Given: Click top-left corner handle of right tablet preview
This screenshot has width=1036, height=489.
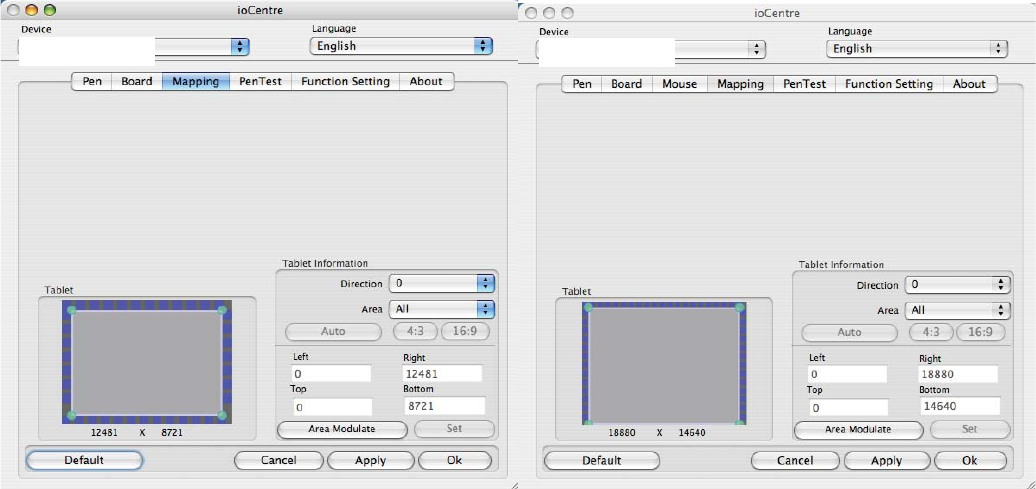Looking at the screenshot, I should (x=588, y=307).
